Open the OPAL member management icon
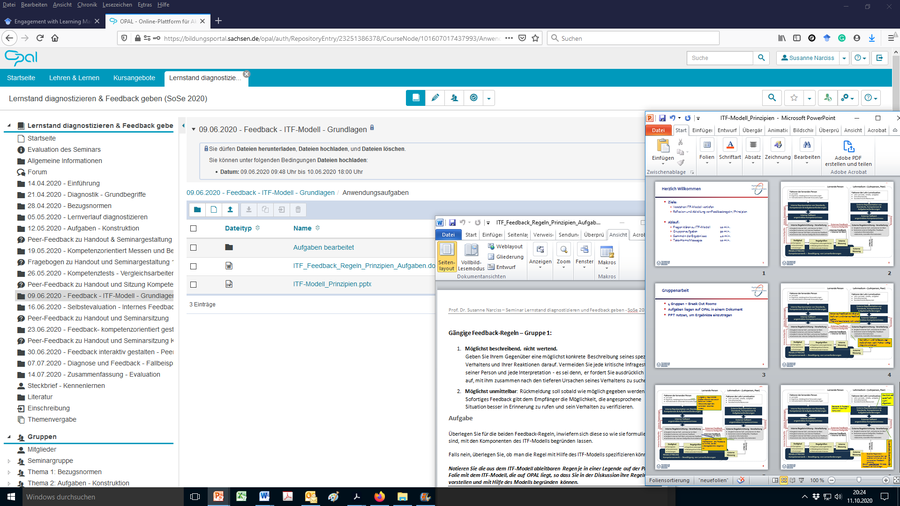 (454, 98)
